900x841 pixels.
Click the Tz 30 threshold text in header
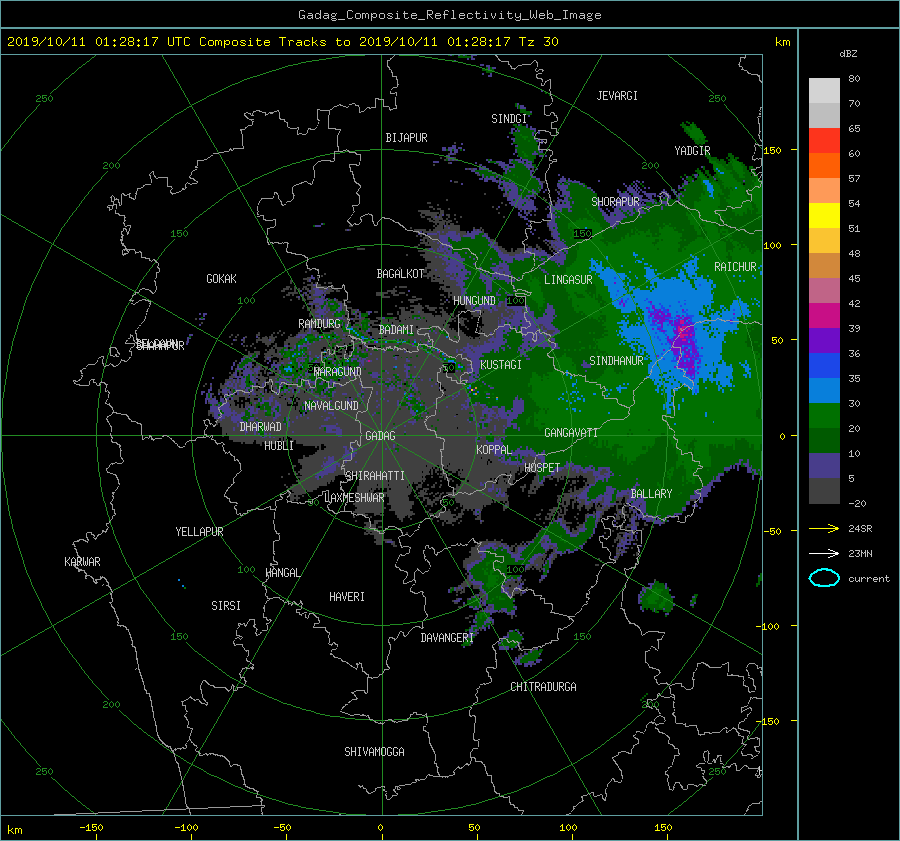pos(538,41)
